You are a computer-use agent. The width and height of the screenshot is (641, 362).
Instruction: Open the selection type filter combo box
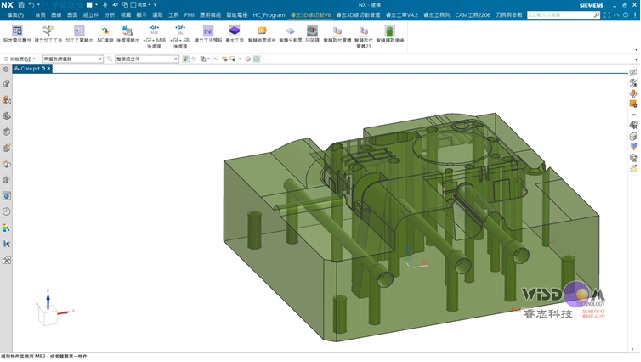pos(73,59)
